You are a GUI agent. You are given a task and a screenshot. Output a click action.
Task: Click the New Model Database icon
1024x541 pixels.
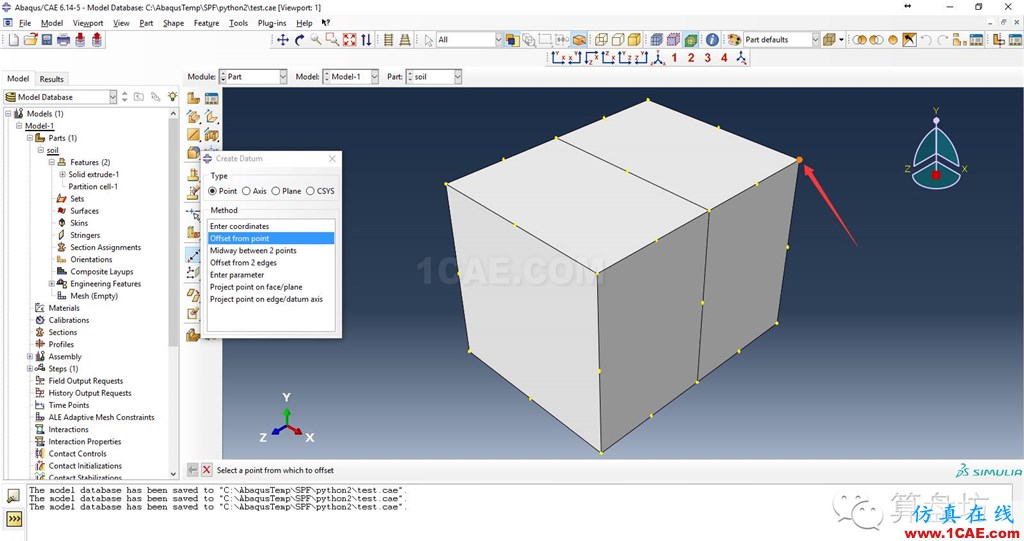click(x=14, y=41)
